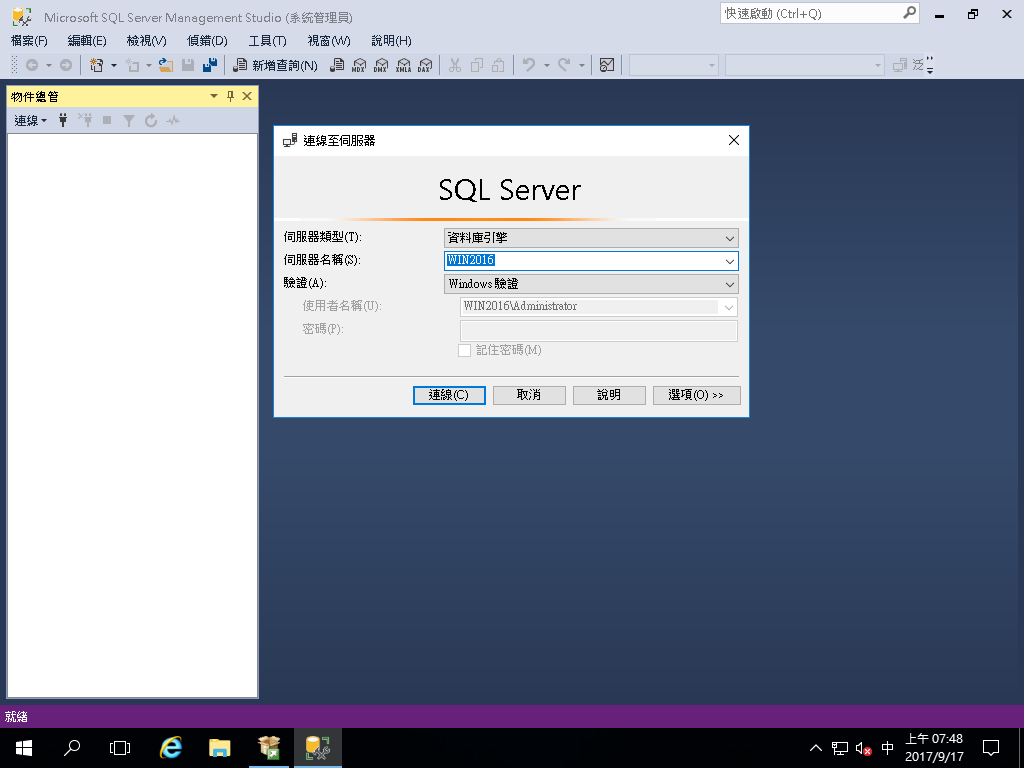The height and width of the screenshot is (768, 1024).
Task: Open the 檢視(V) menu
Action: coord(146,40)
